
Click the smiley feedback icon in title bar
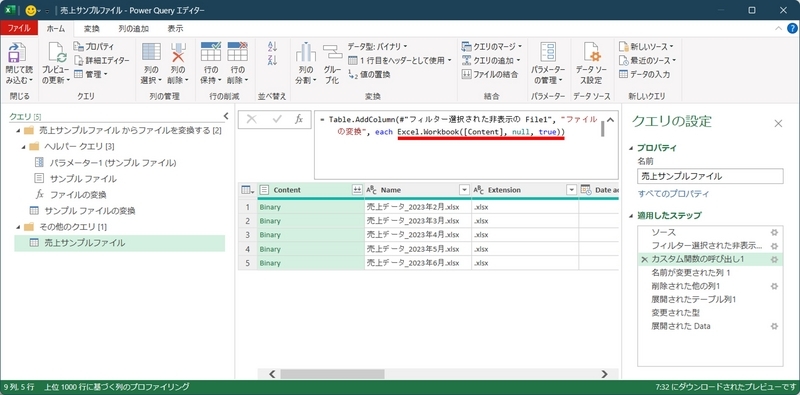click(31, 10)
